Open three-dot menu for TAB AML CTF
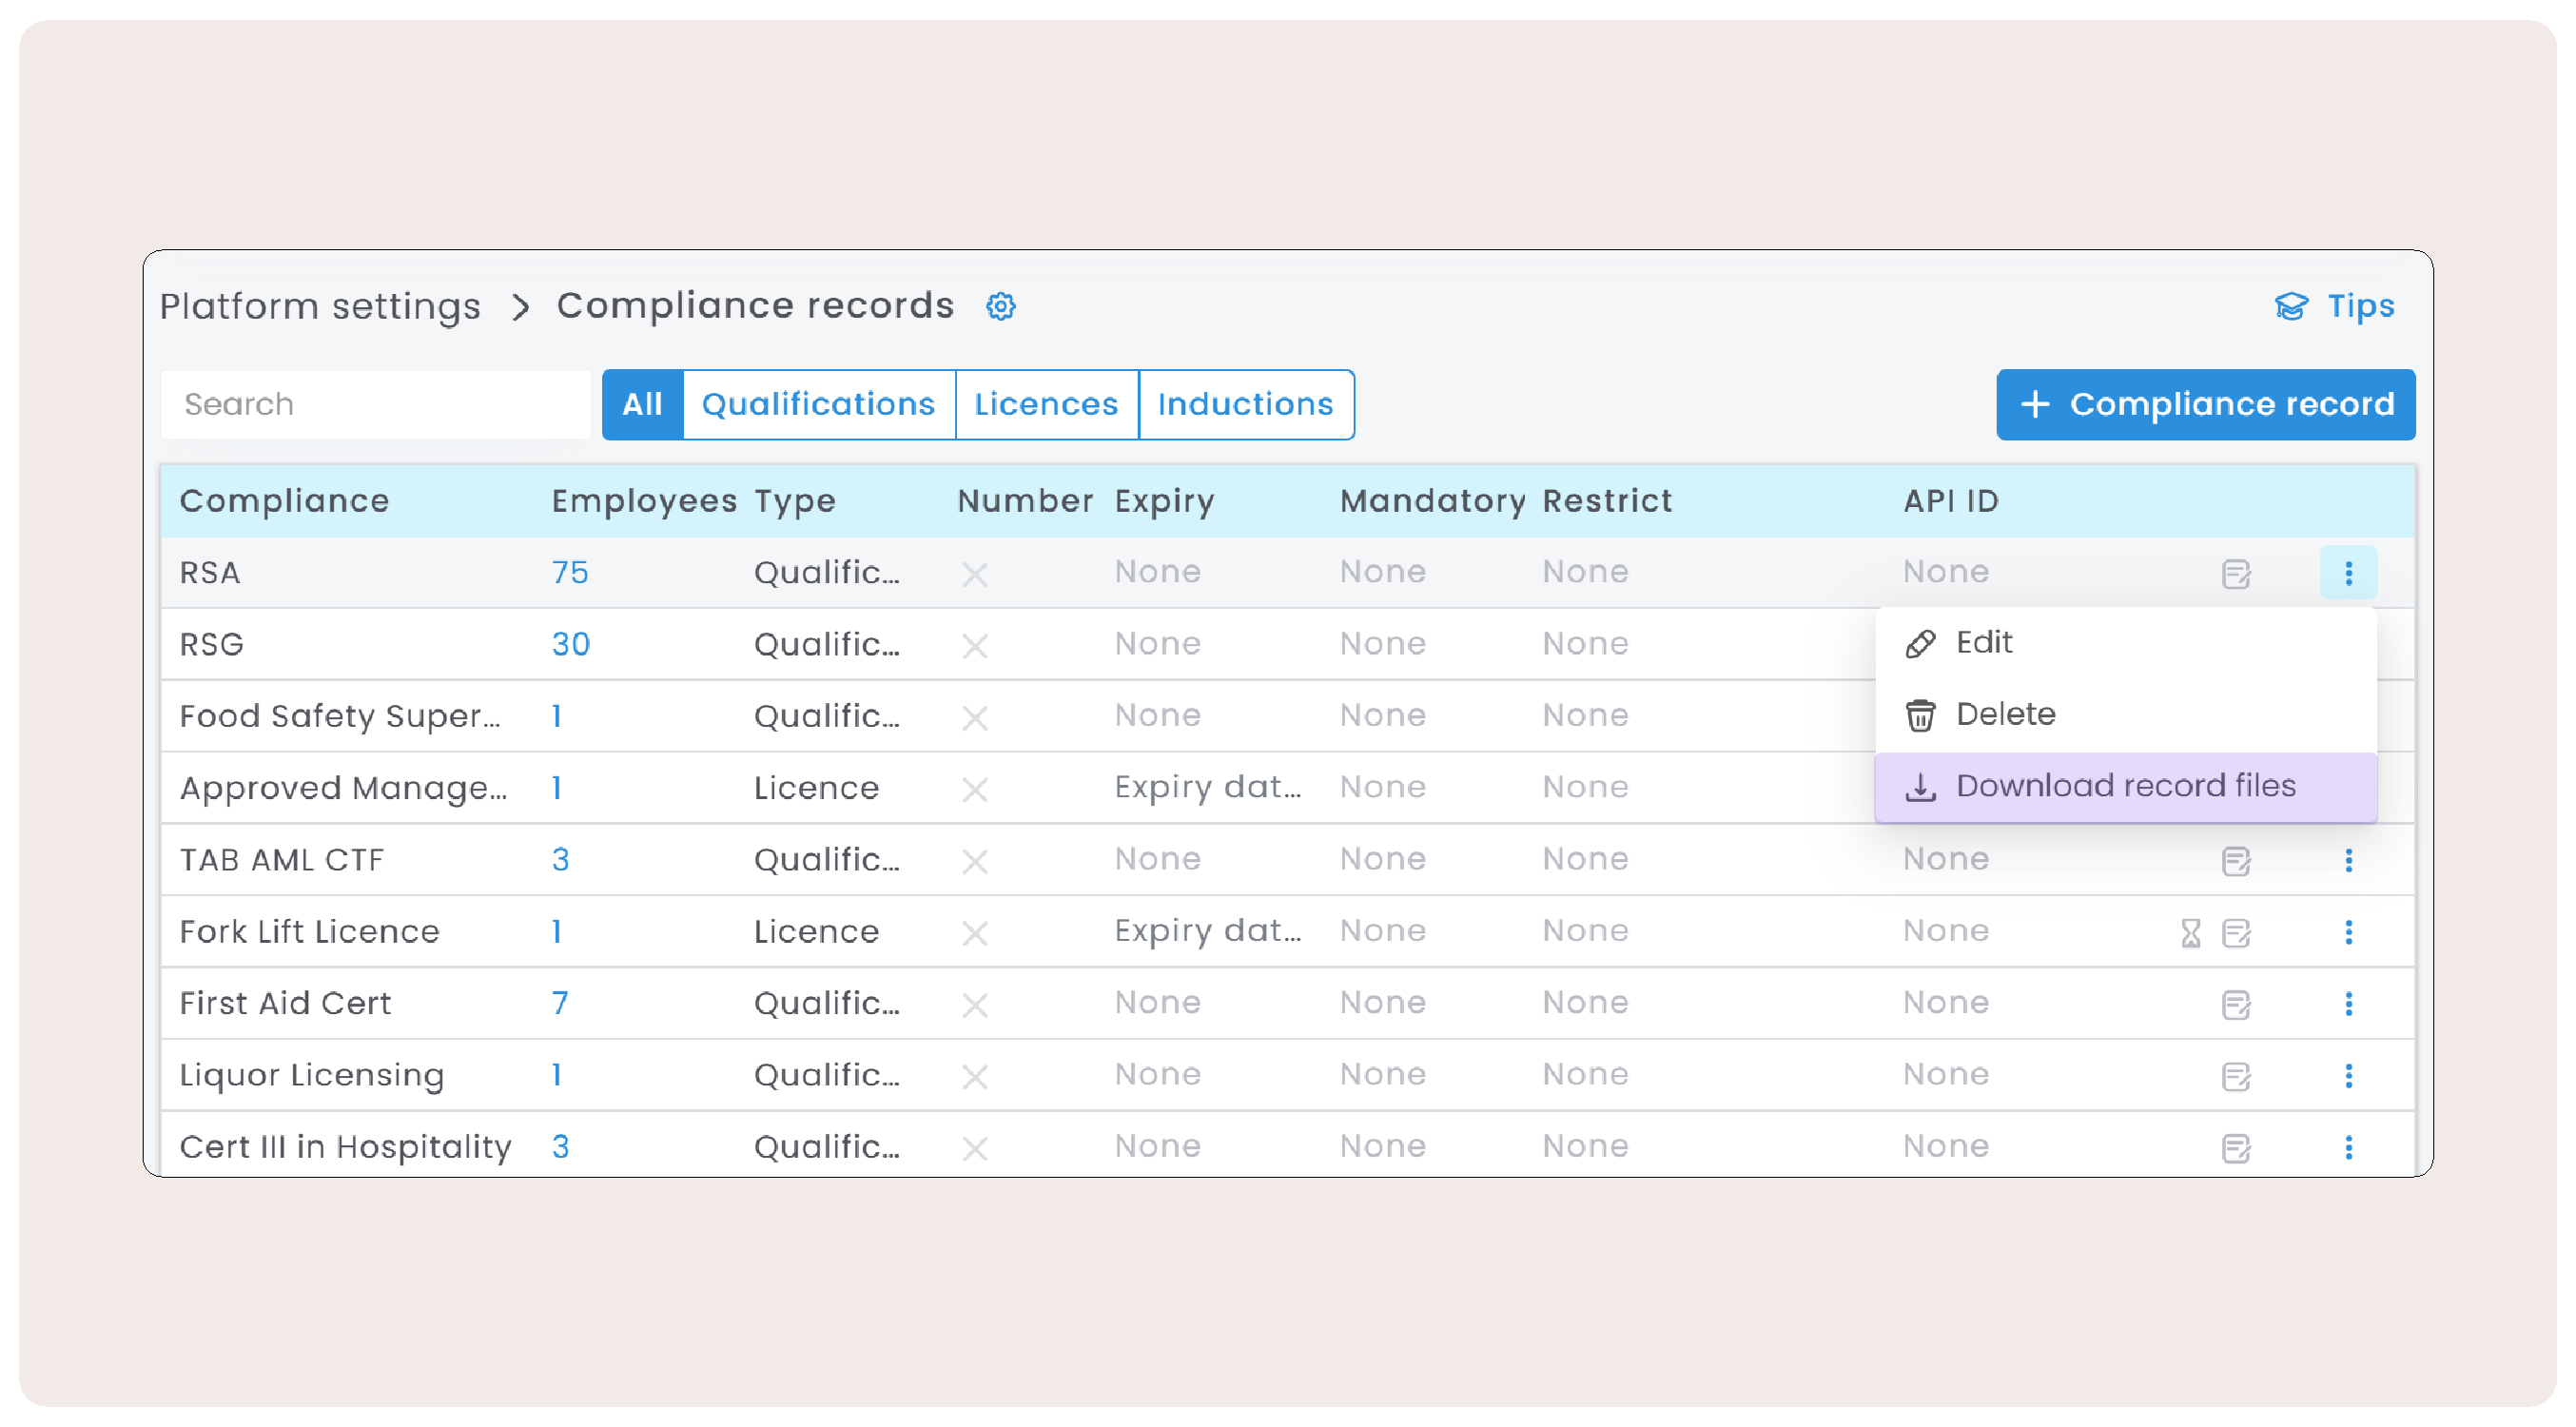The image size is (2576, 1427). pos(2348,860)
